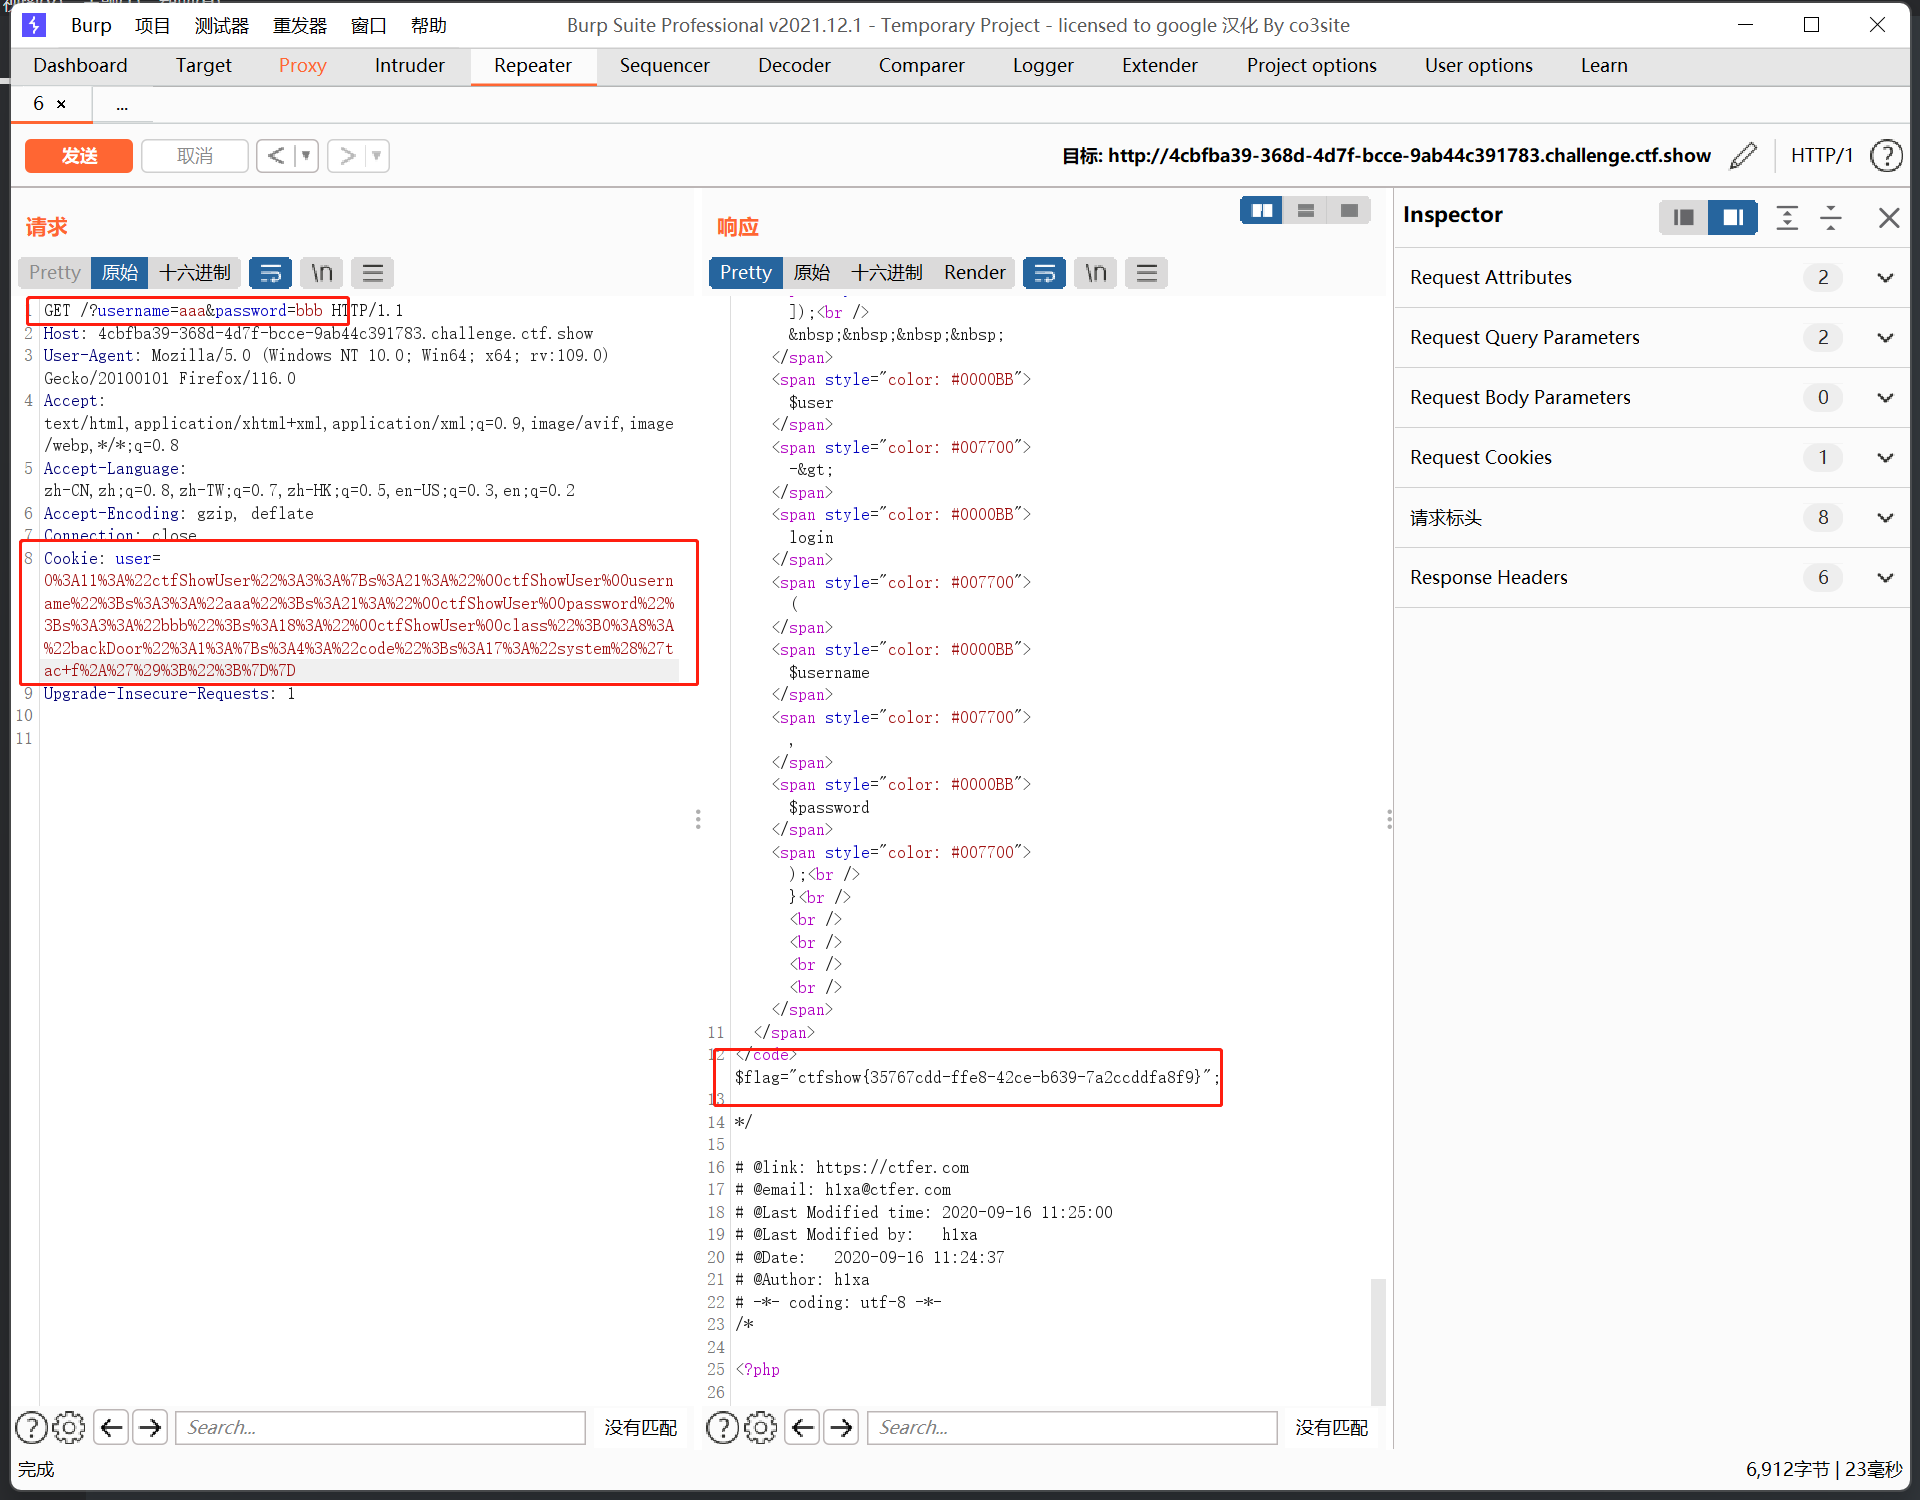Toggle word wrap icon in request panel

coord(270,273)
